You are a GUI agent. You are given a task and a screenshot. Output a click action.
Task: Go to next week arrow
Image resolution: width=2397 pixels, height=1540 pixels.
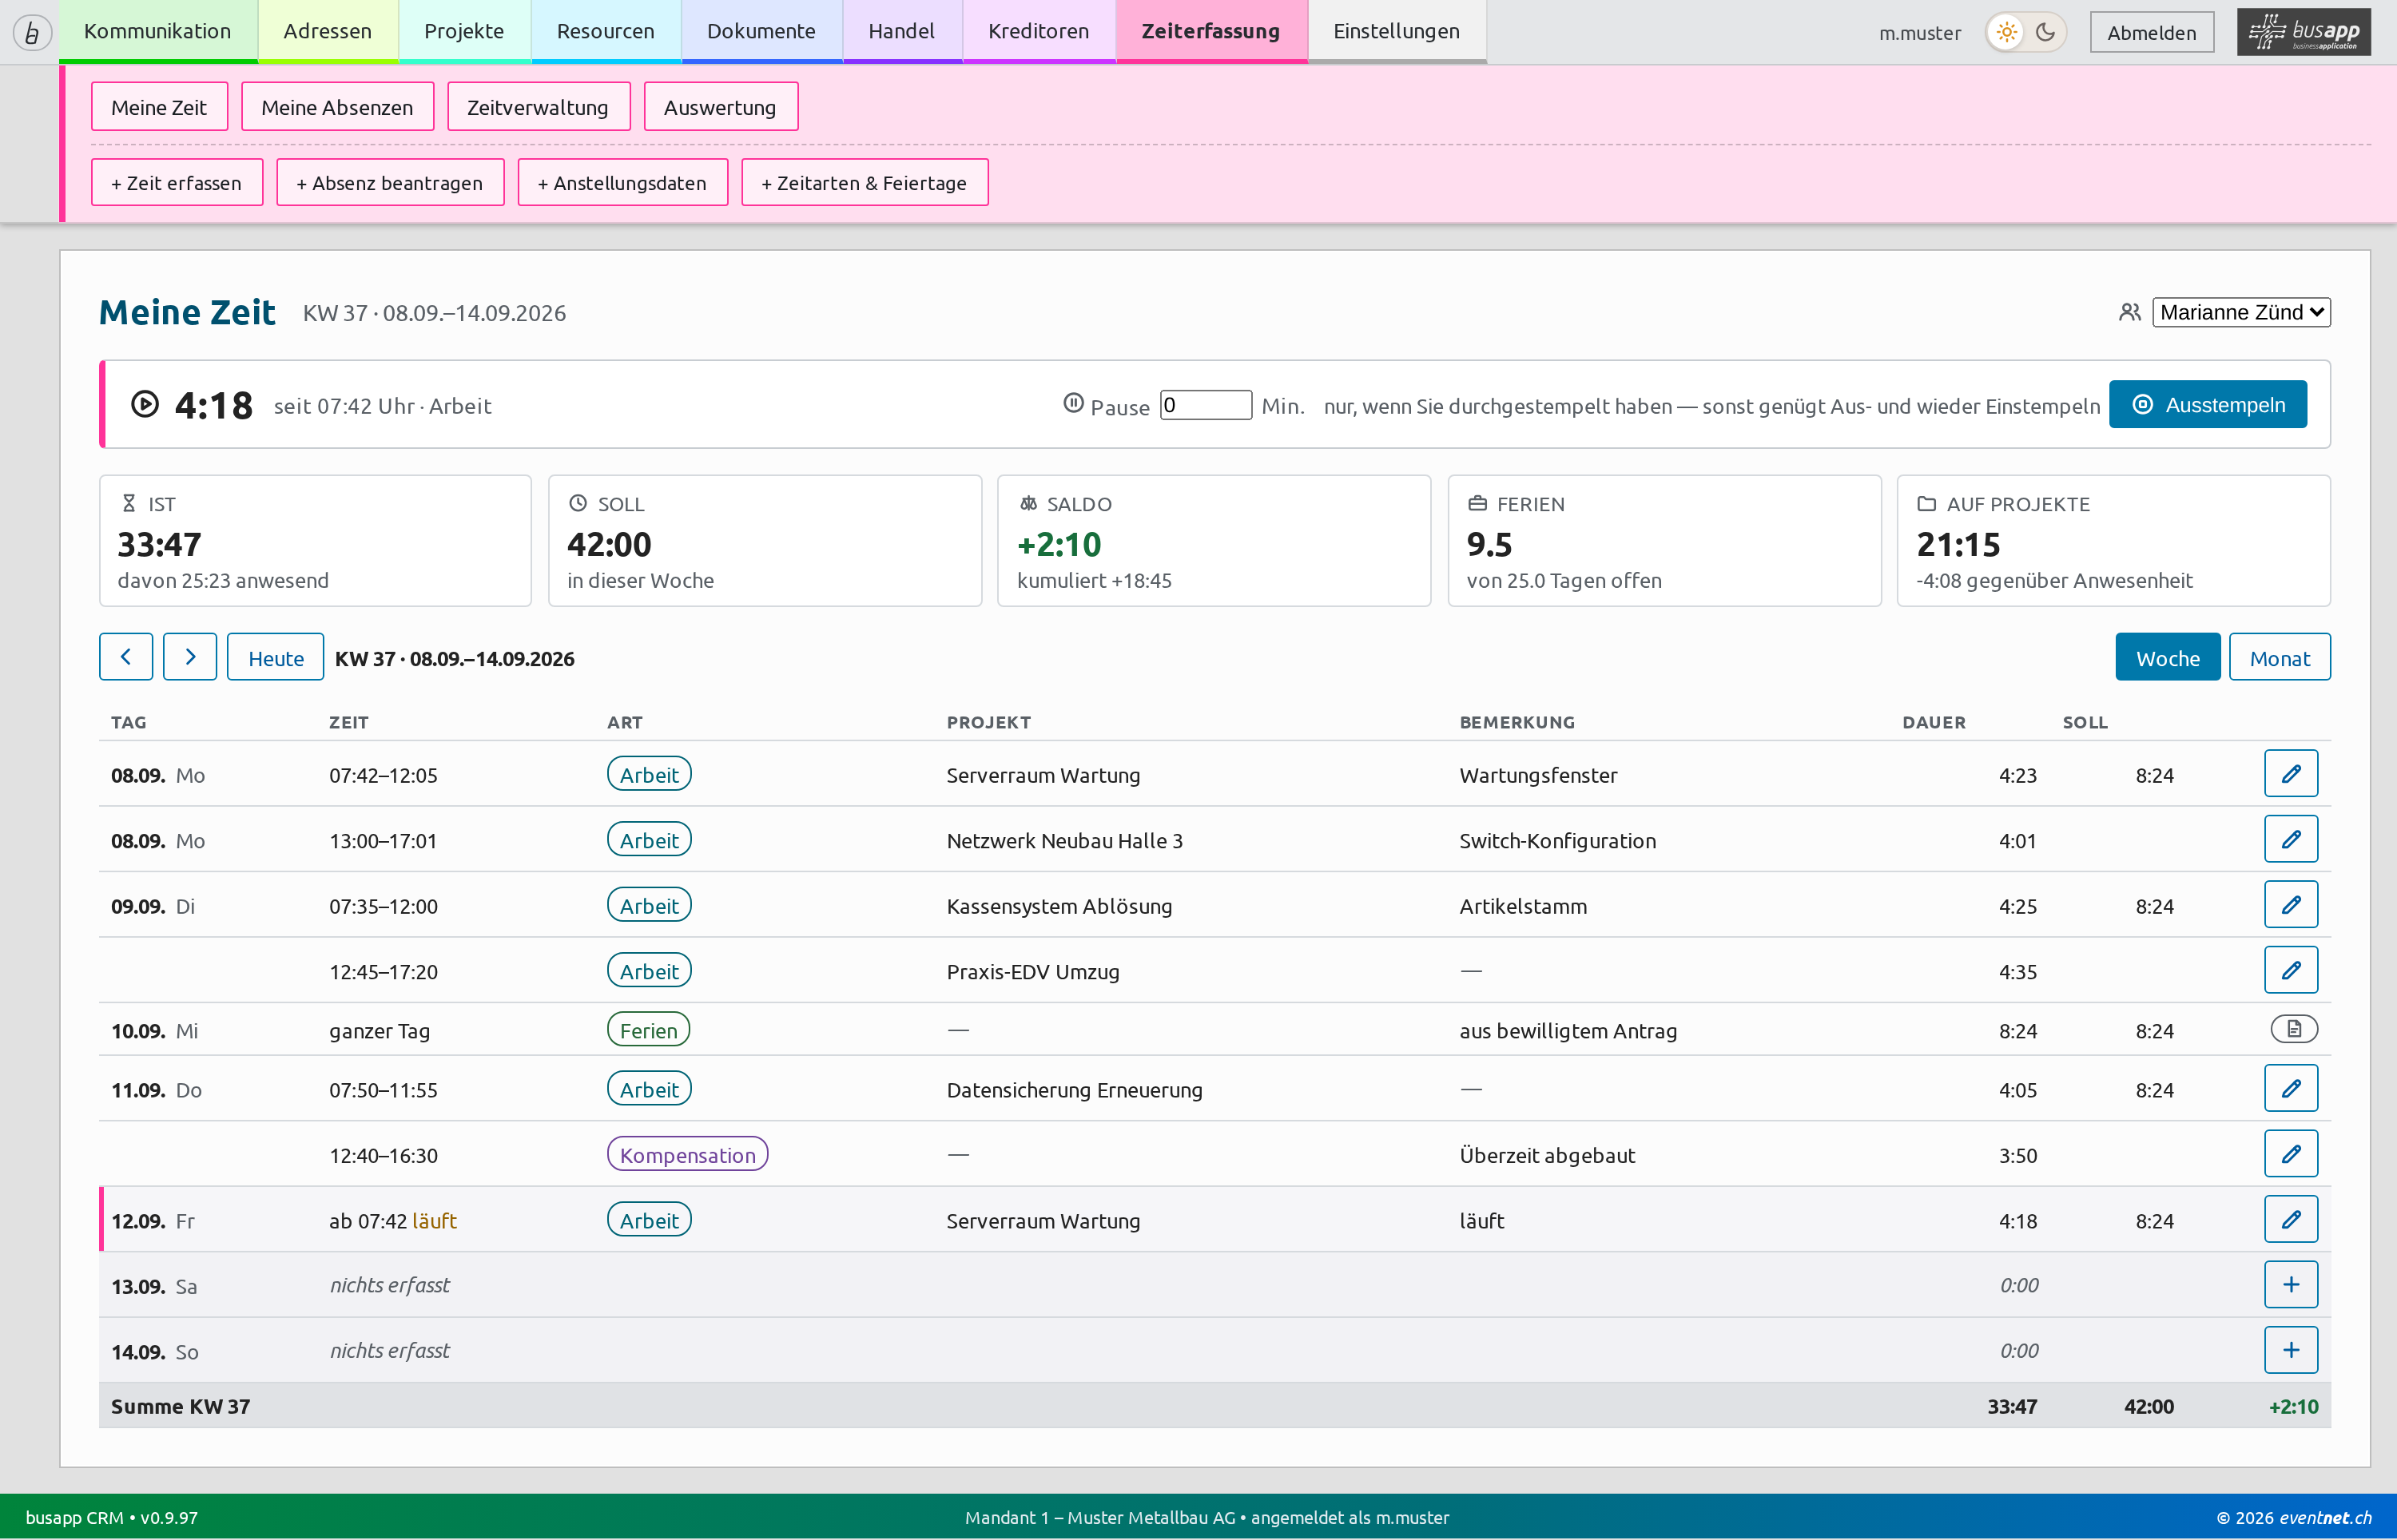tap(190, 657)
